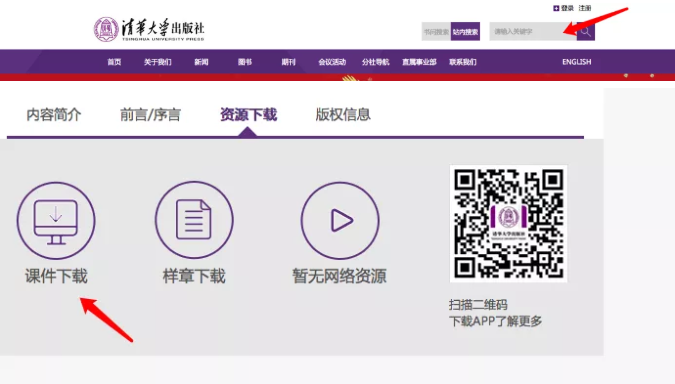Click the 扫描二维码 text
The width and height of the screenshot is (675, 384).
(478, 305)
